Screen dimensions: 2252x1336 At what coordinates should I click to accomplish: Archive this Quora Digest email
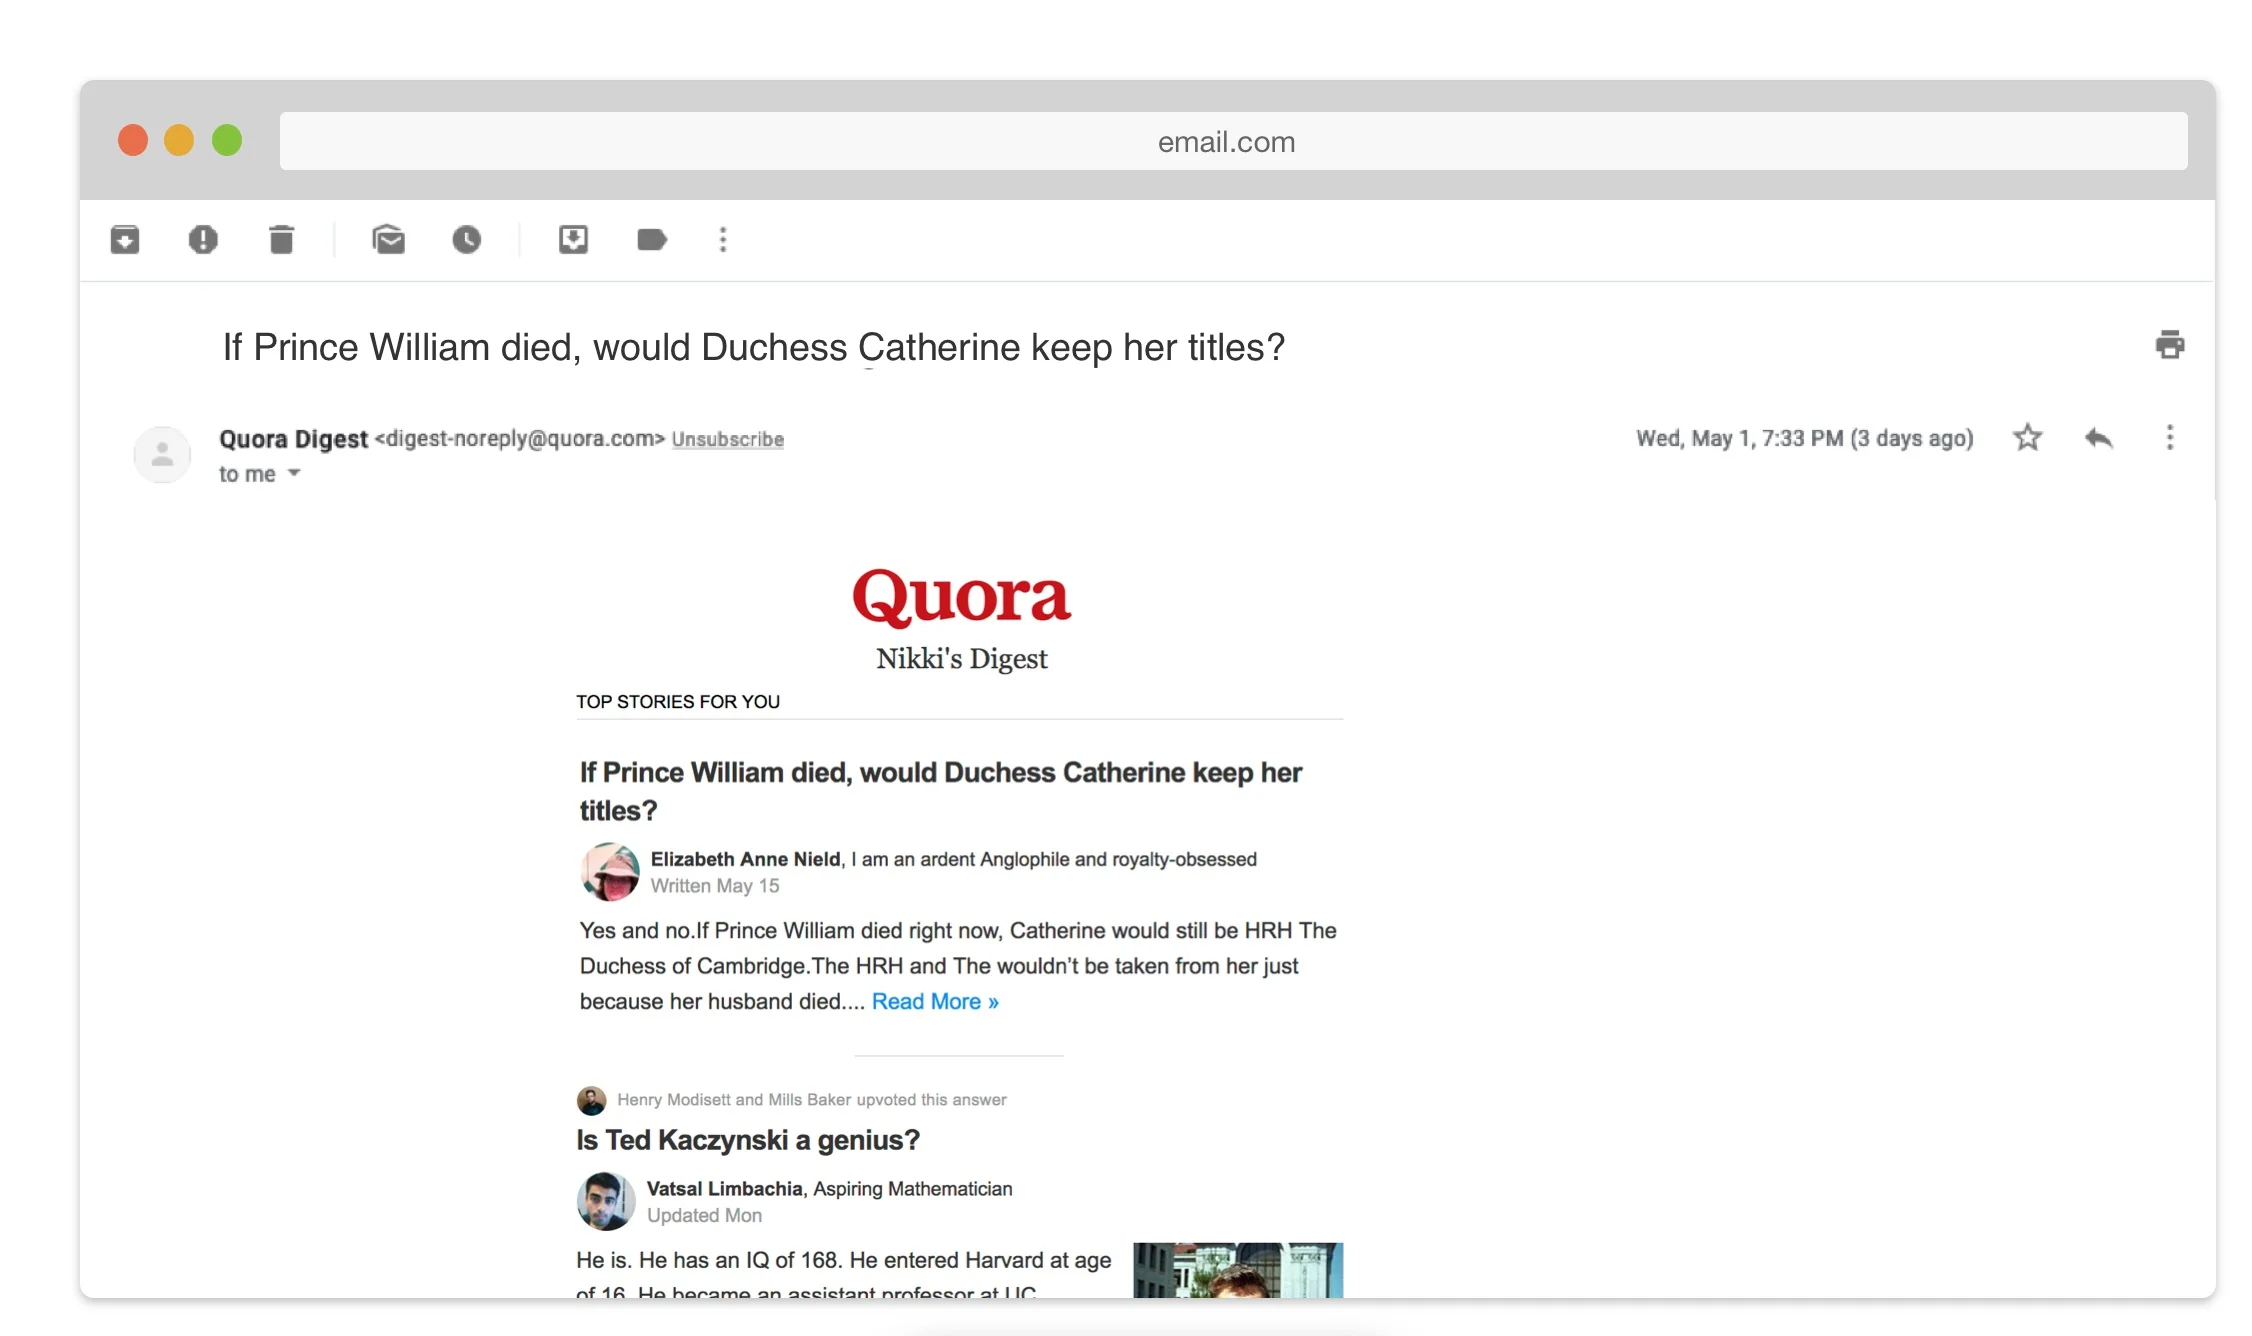[x=125, y=240]
